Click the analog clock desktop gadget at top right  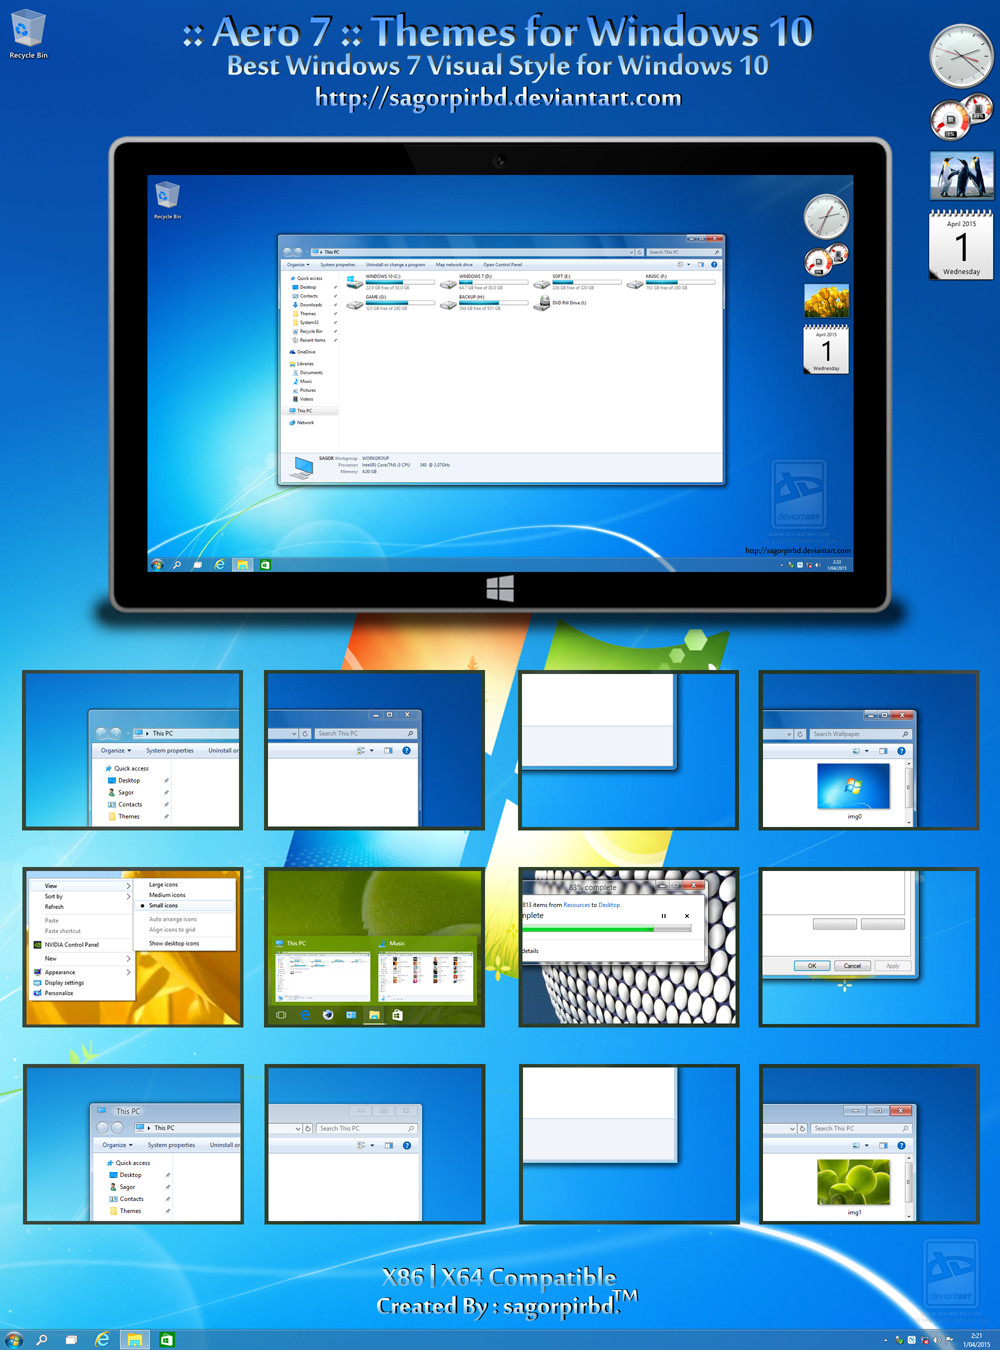(x=960, y=57)
